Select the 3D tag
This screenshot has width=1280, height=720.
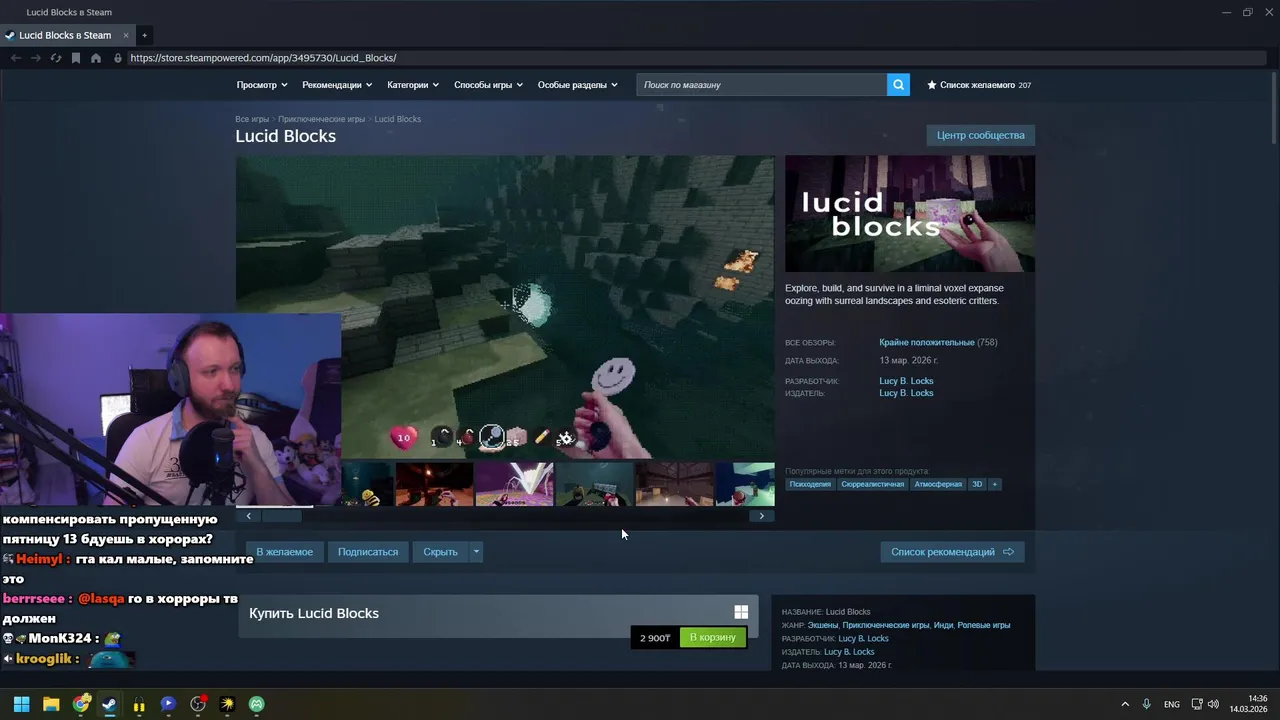click(977, 484)
